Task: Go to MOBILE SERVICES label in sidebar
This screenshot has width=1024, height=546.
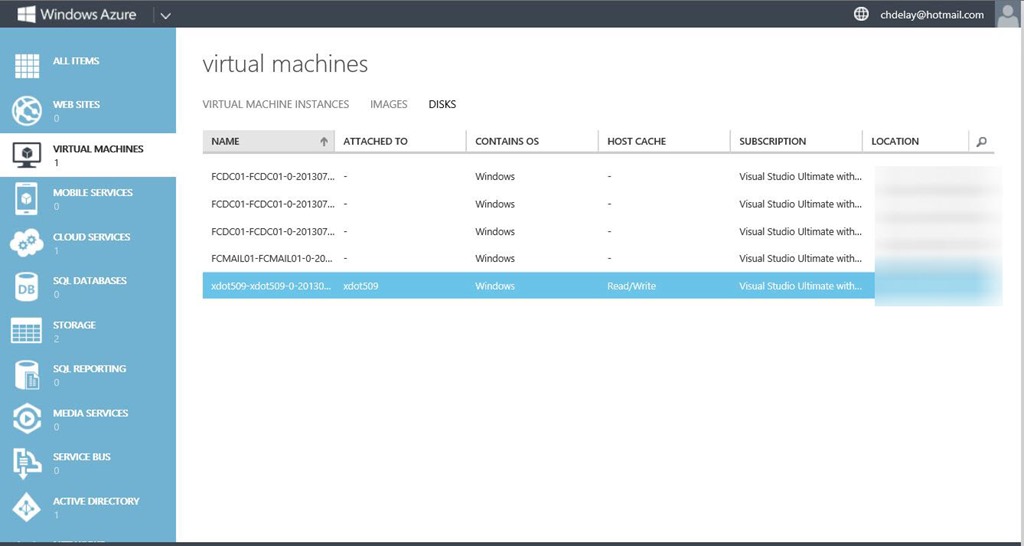Action: pyautogui.click(x=93, y=193)
